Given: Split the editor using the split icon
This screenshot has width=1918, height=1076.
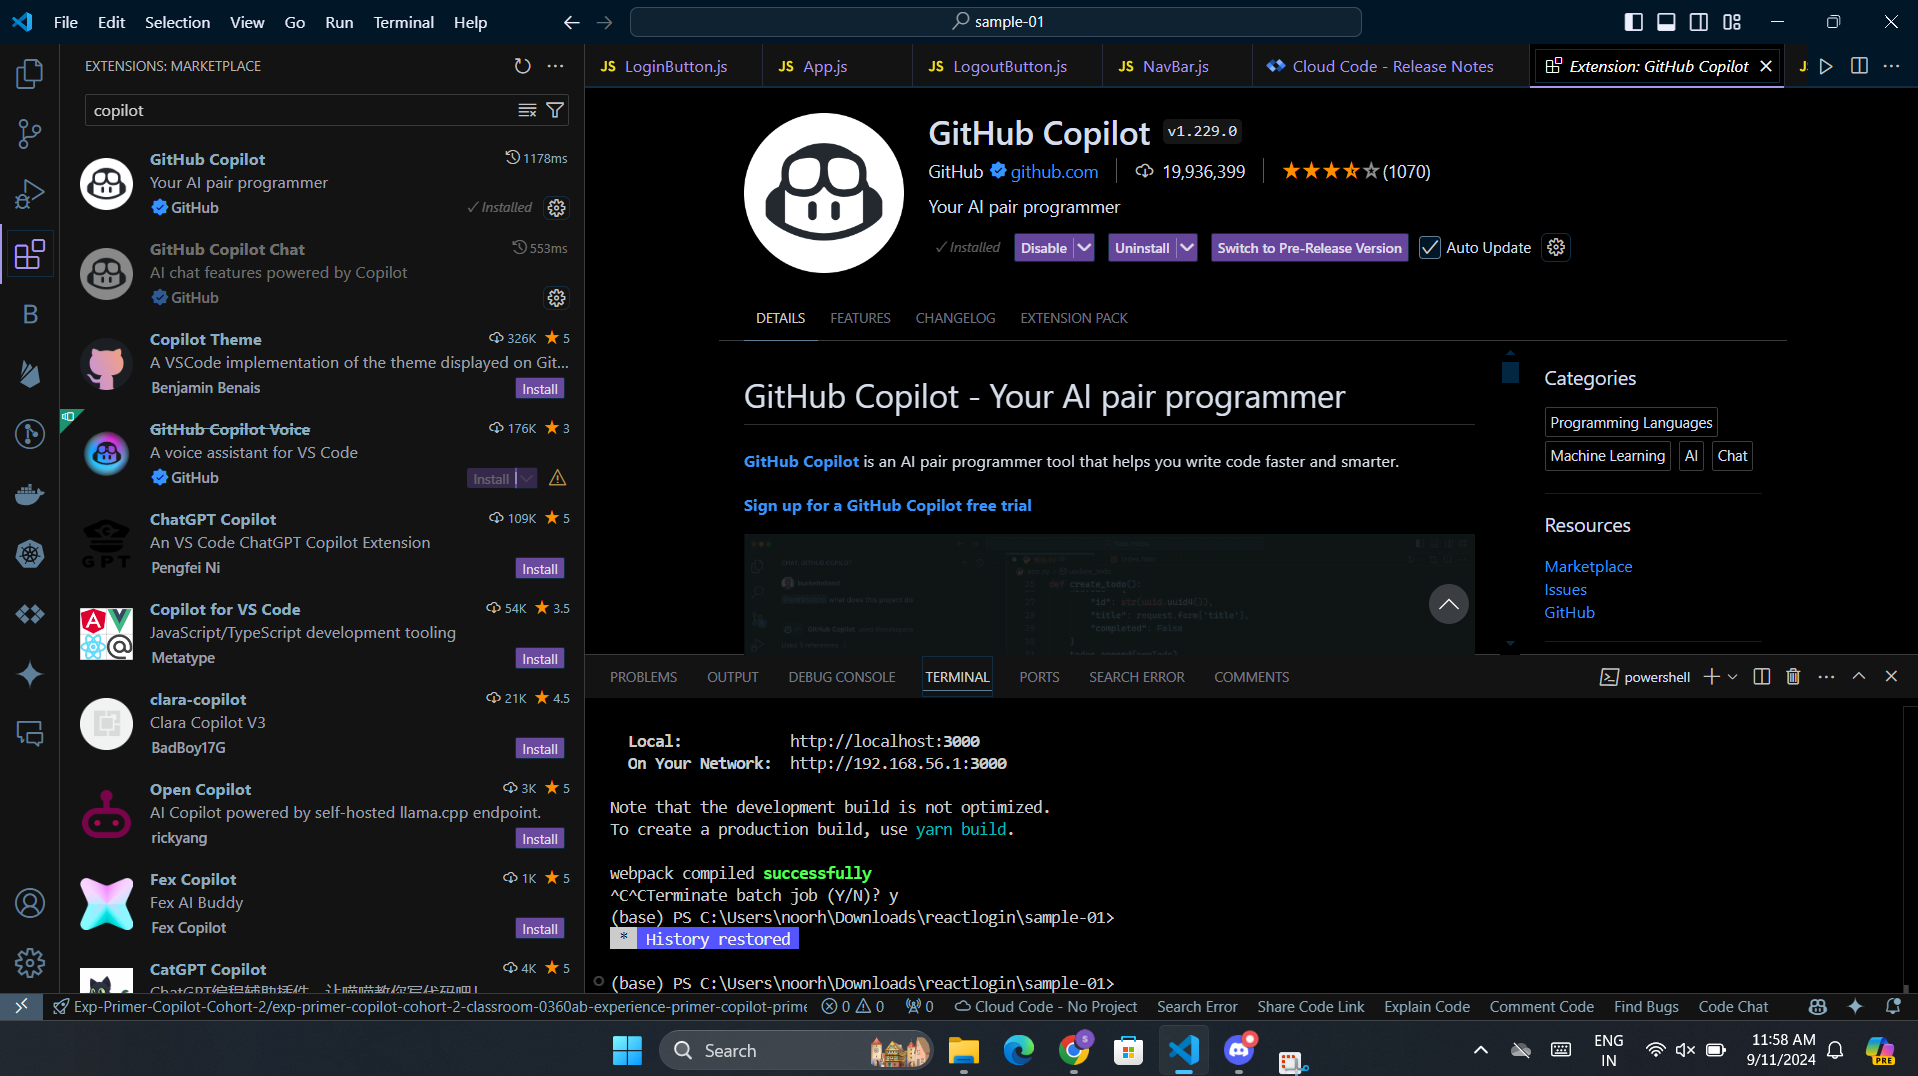Looking at the screenshot, I should pos(1859,66).
